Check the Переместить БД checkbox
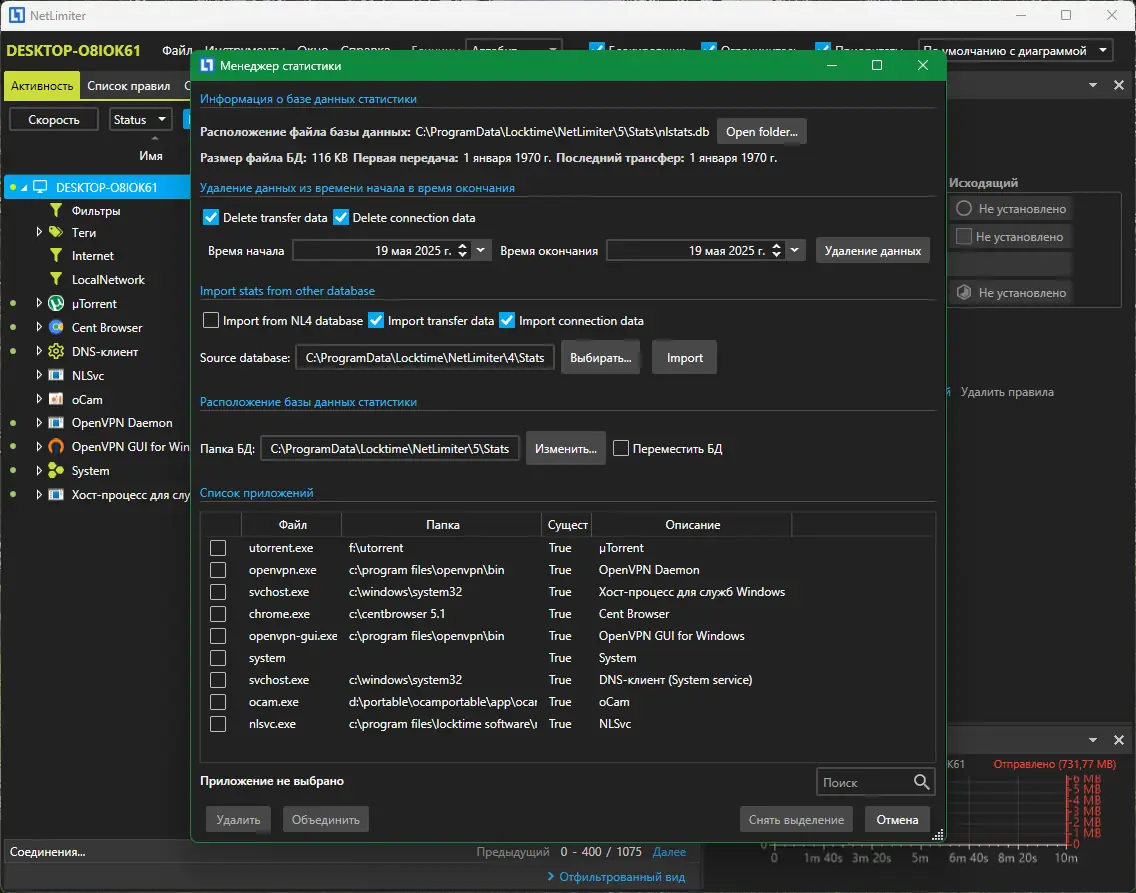The width and height of the screenshot is (1136, 893). 621,449
